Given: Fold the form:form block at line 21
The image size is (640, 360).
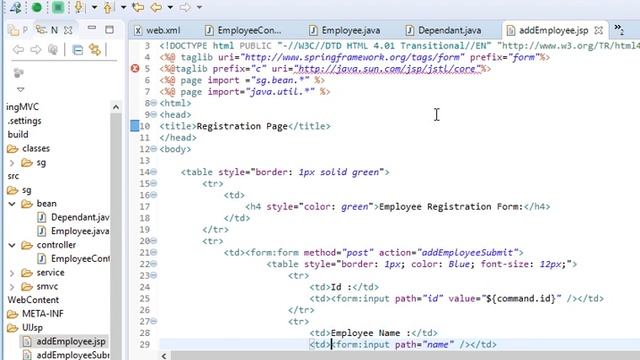Looking at the screenshot, I should (x=153, y=252).
